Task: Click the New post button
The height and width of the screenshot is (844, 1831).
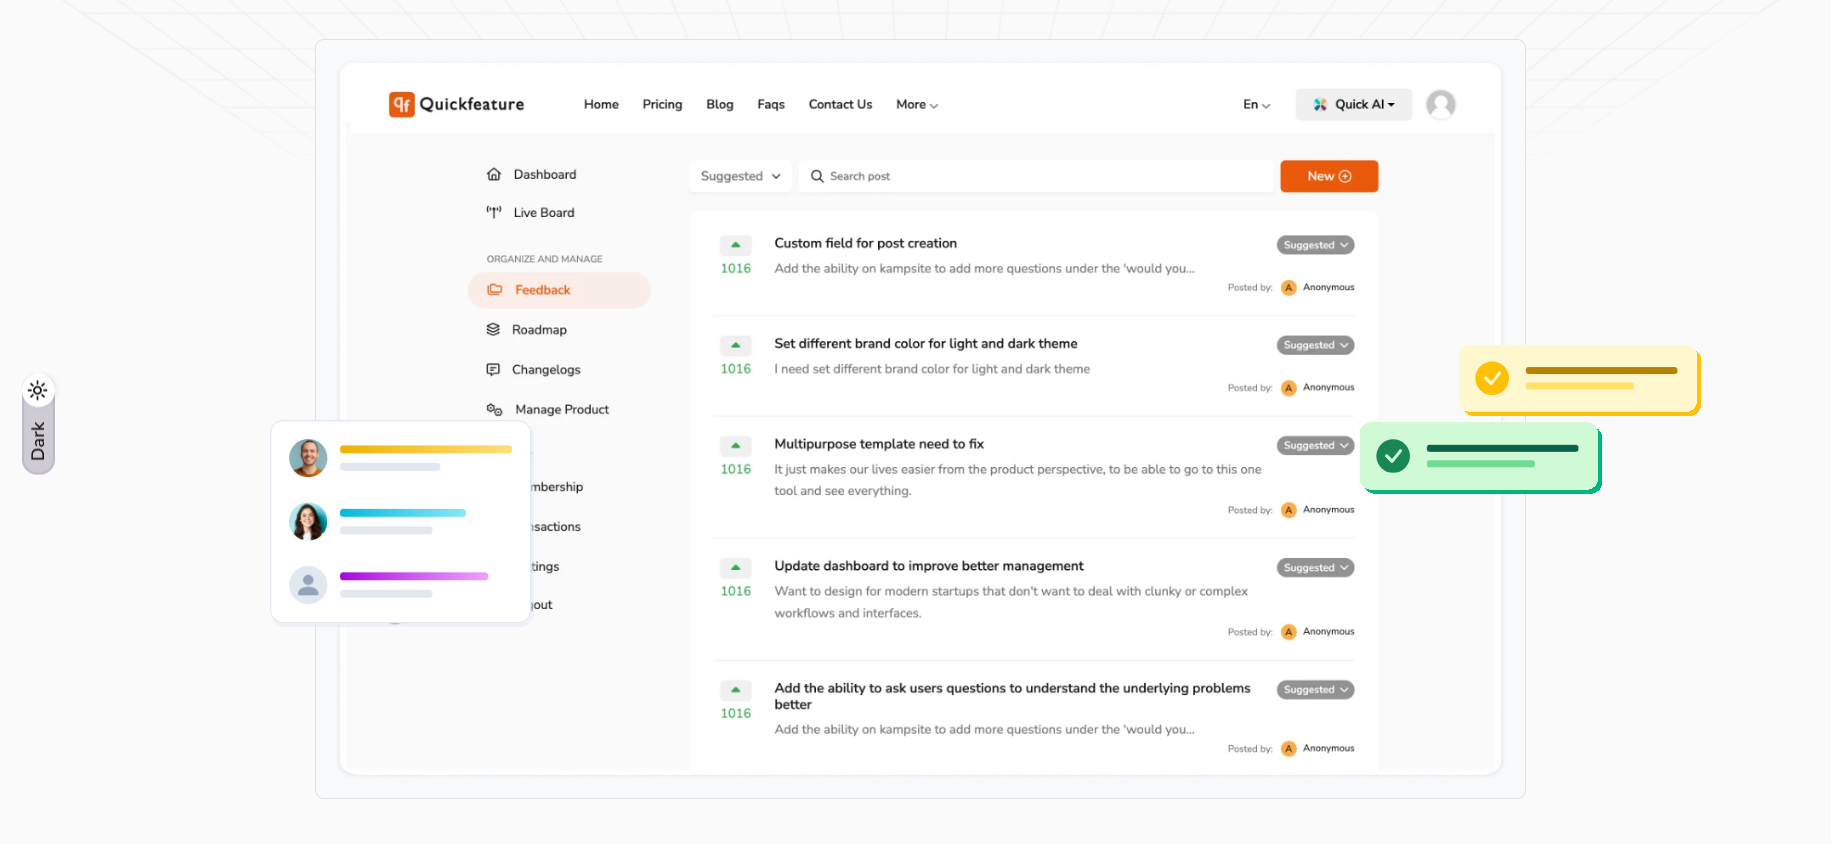Action: 1329,176
